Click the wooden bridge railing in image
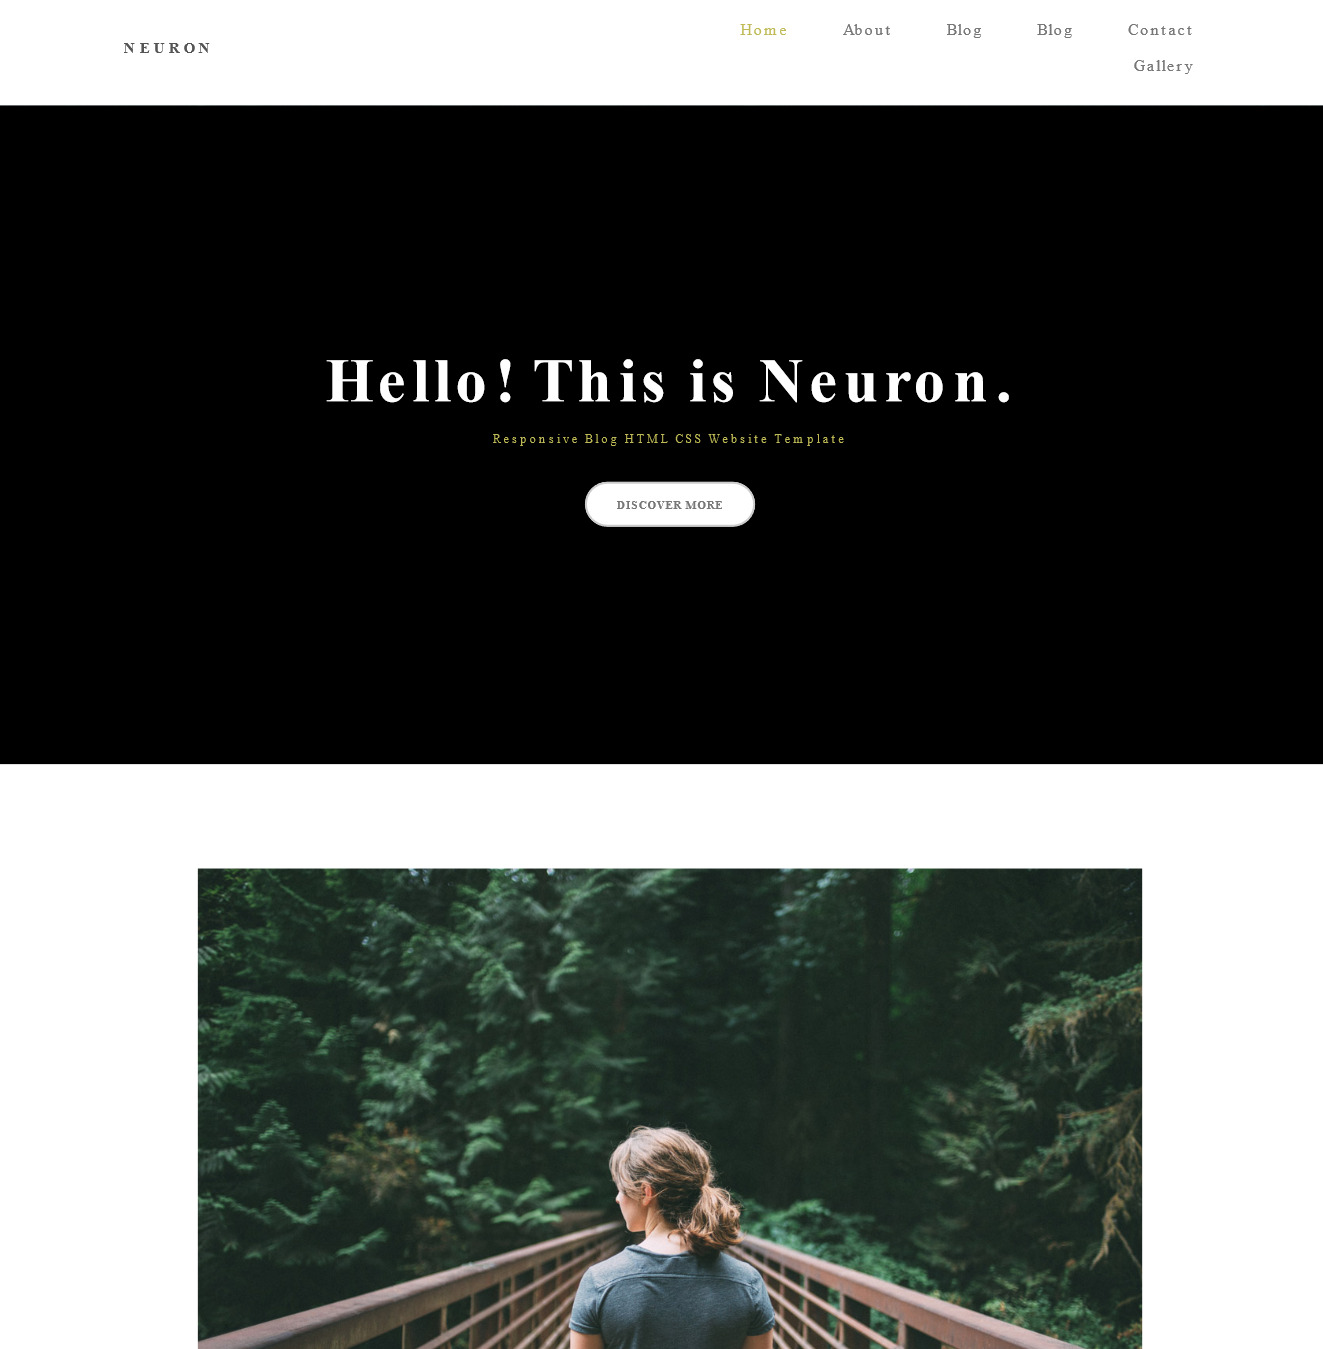The width and height of the screenshot is (1323, 1349). pyautogui.click(x=420, y=1290)
